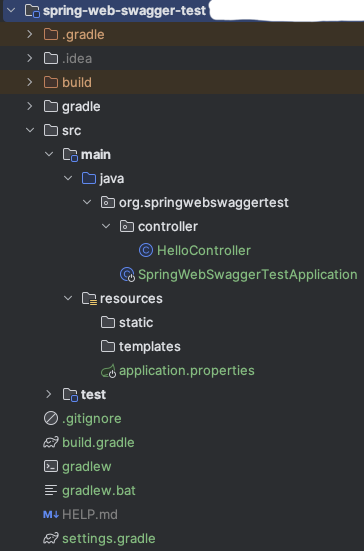Click the SpringWebSwaggerTestApplication runnable class icon
364x551 pixels.
pos(127,274)
